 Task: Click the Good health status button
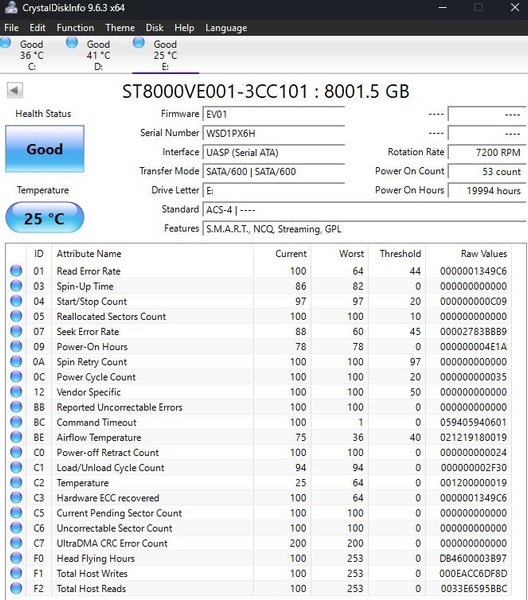[45, 149]
